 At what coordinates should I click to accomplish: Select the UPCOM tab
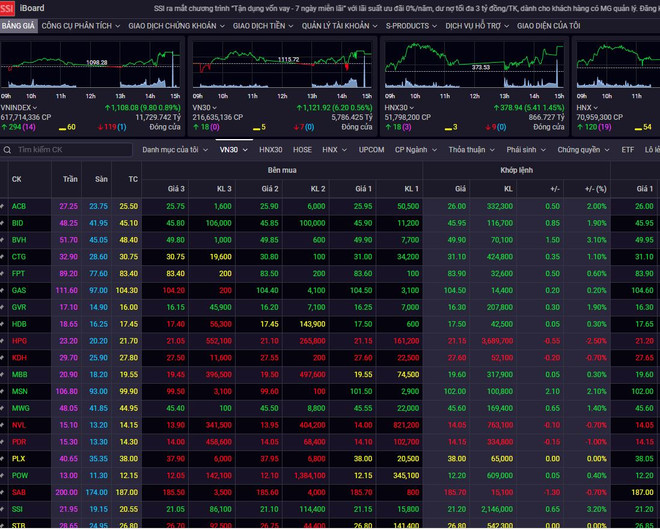[371, 150]
